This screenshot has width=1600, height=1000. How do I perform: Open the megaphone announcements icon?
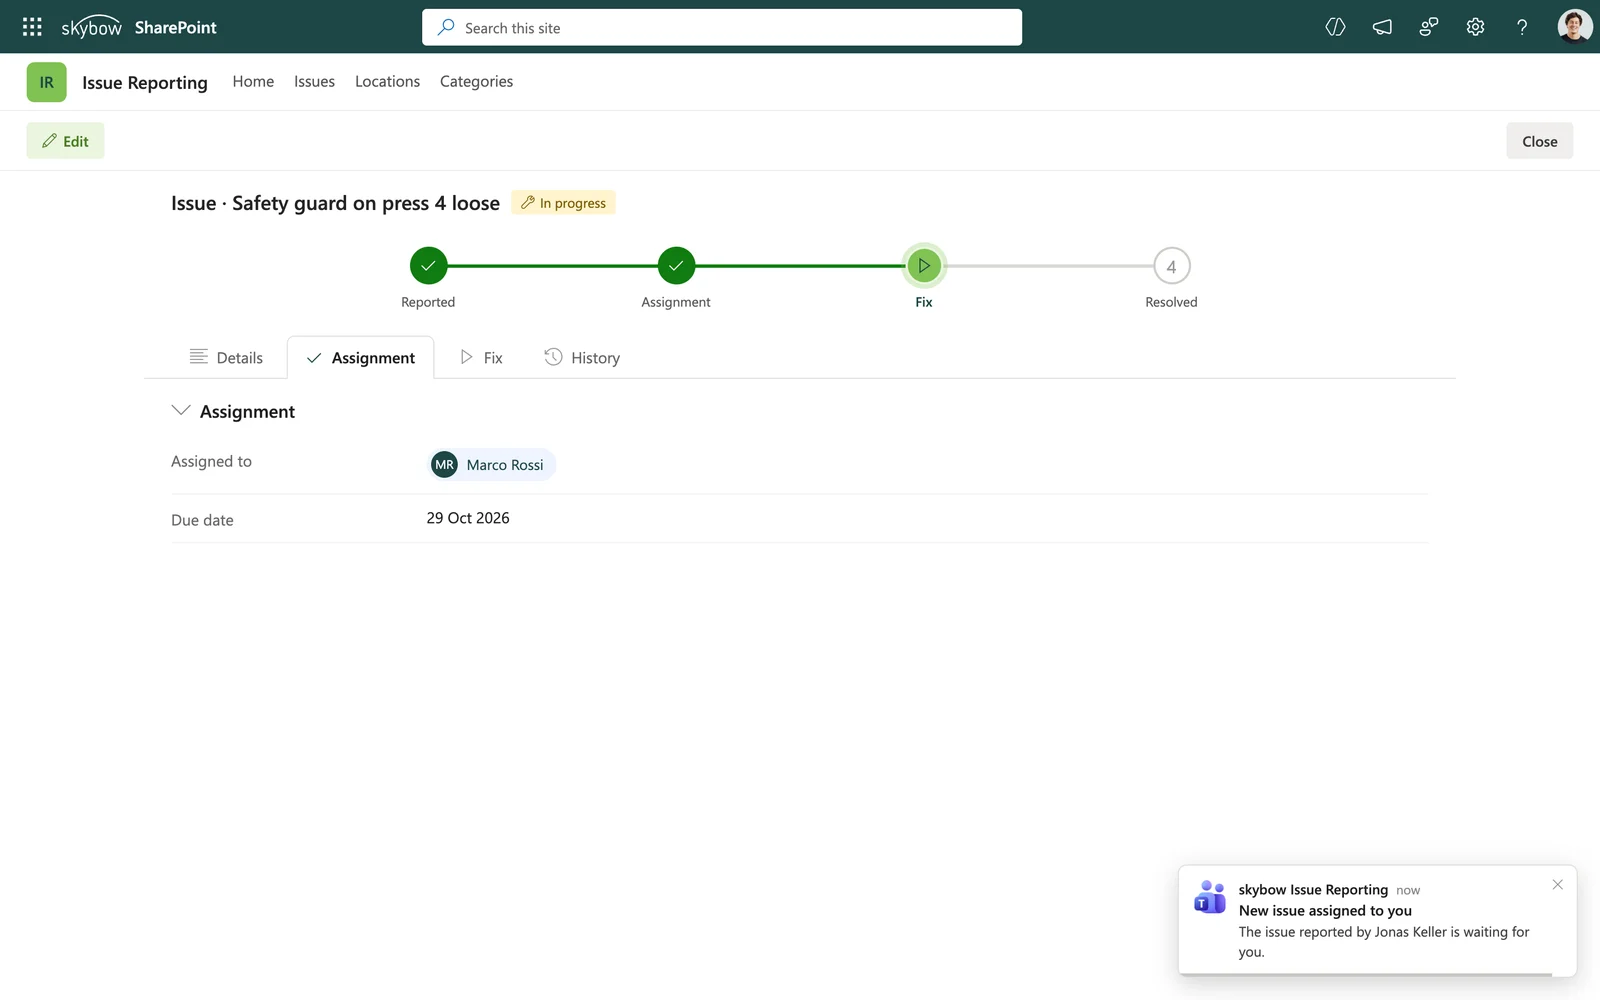pos(1382,27)
